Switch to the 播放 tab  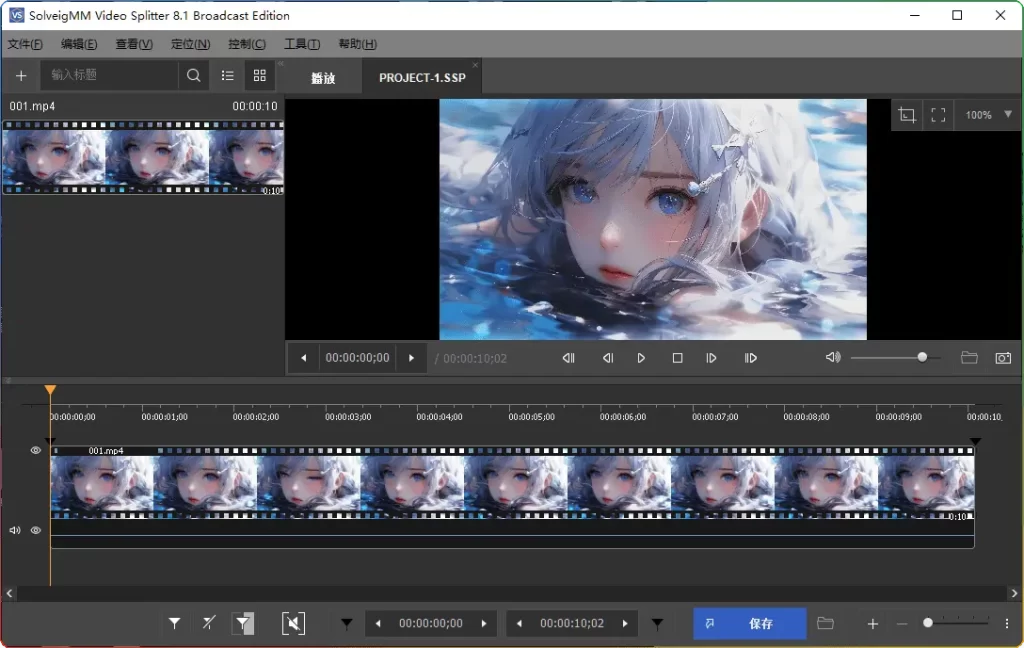pyautogui.click(x=323, y=78)
